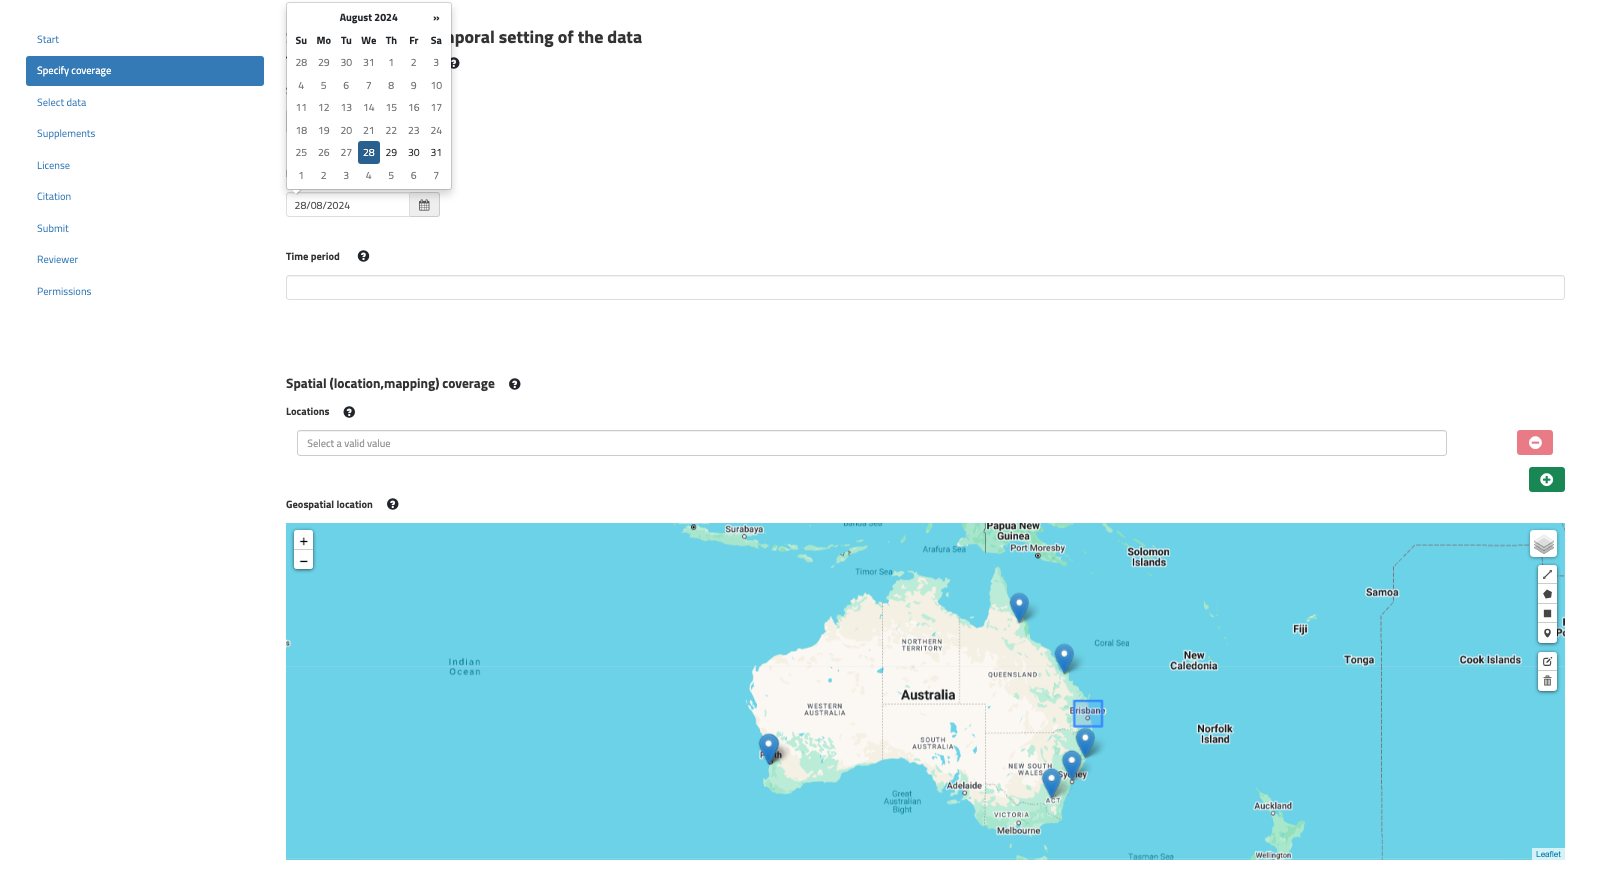Click the August 2024 calendar header
Viewport: 1624px width, 871px height.
(368, 18)
